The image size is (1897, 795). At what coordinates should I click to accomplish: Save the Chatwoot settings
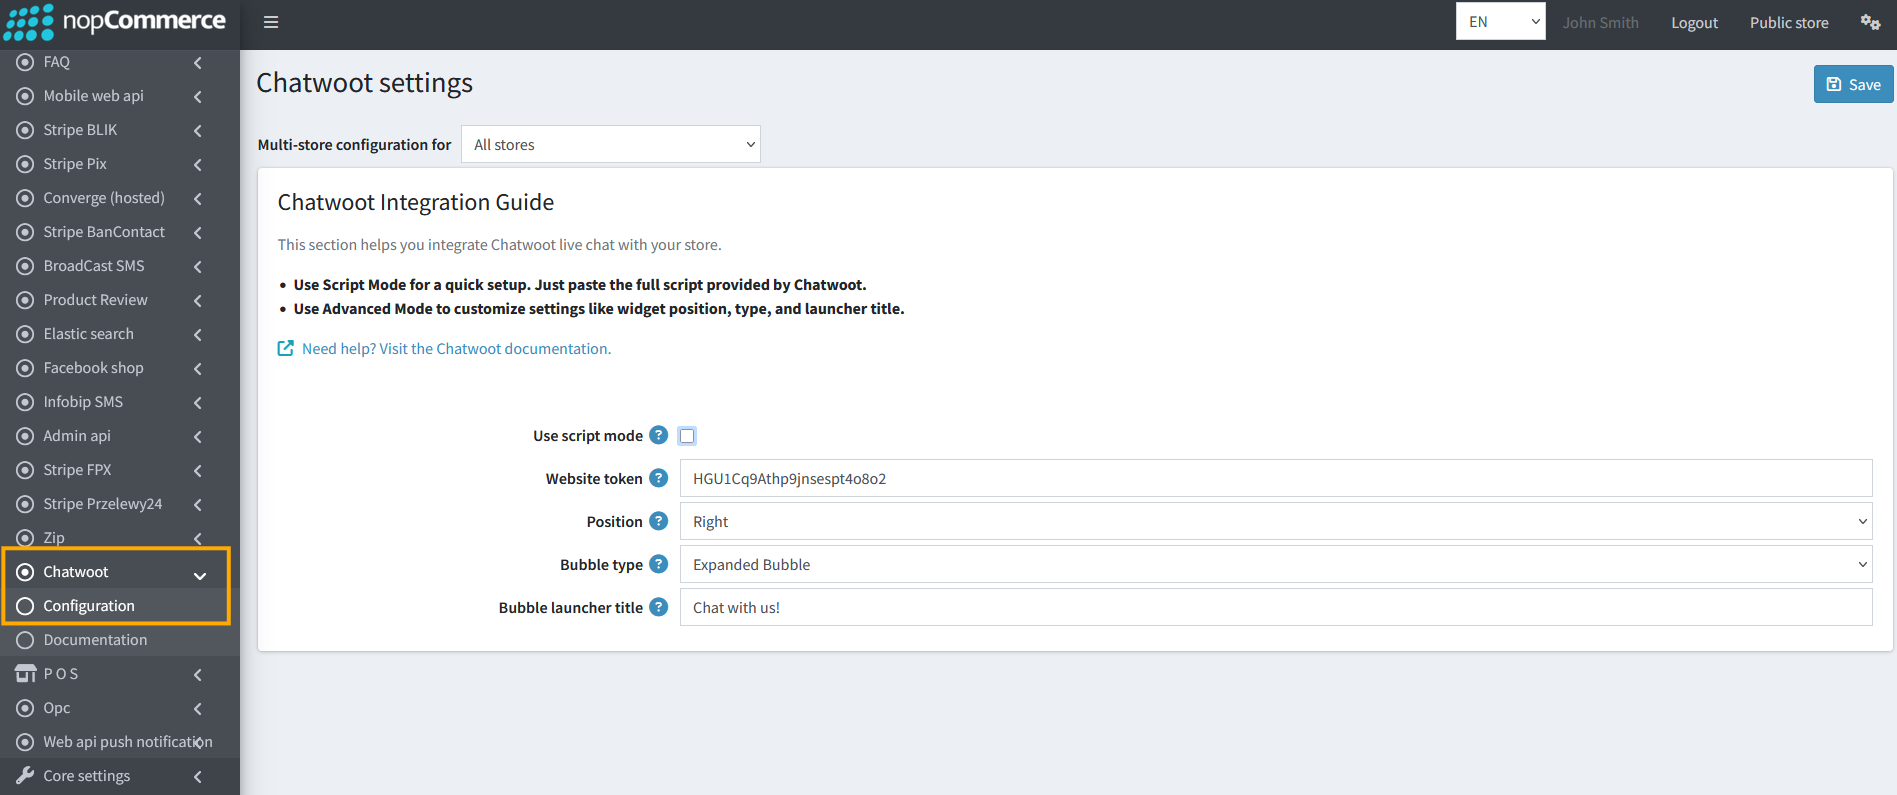pos(1853,84)
